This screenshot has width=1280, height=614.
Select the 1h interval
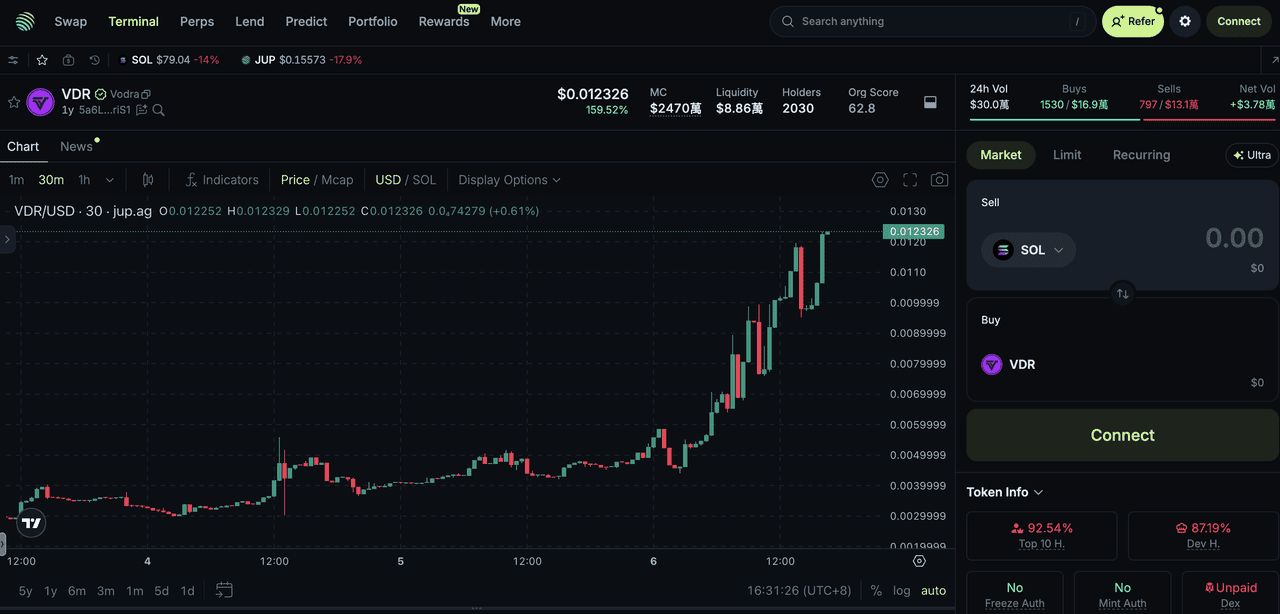tap(84, 180)
